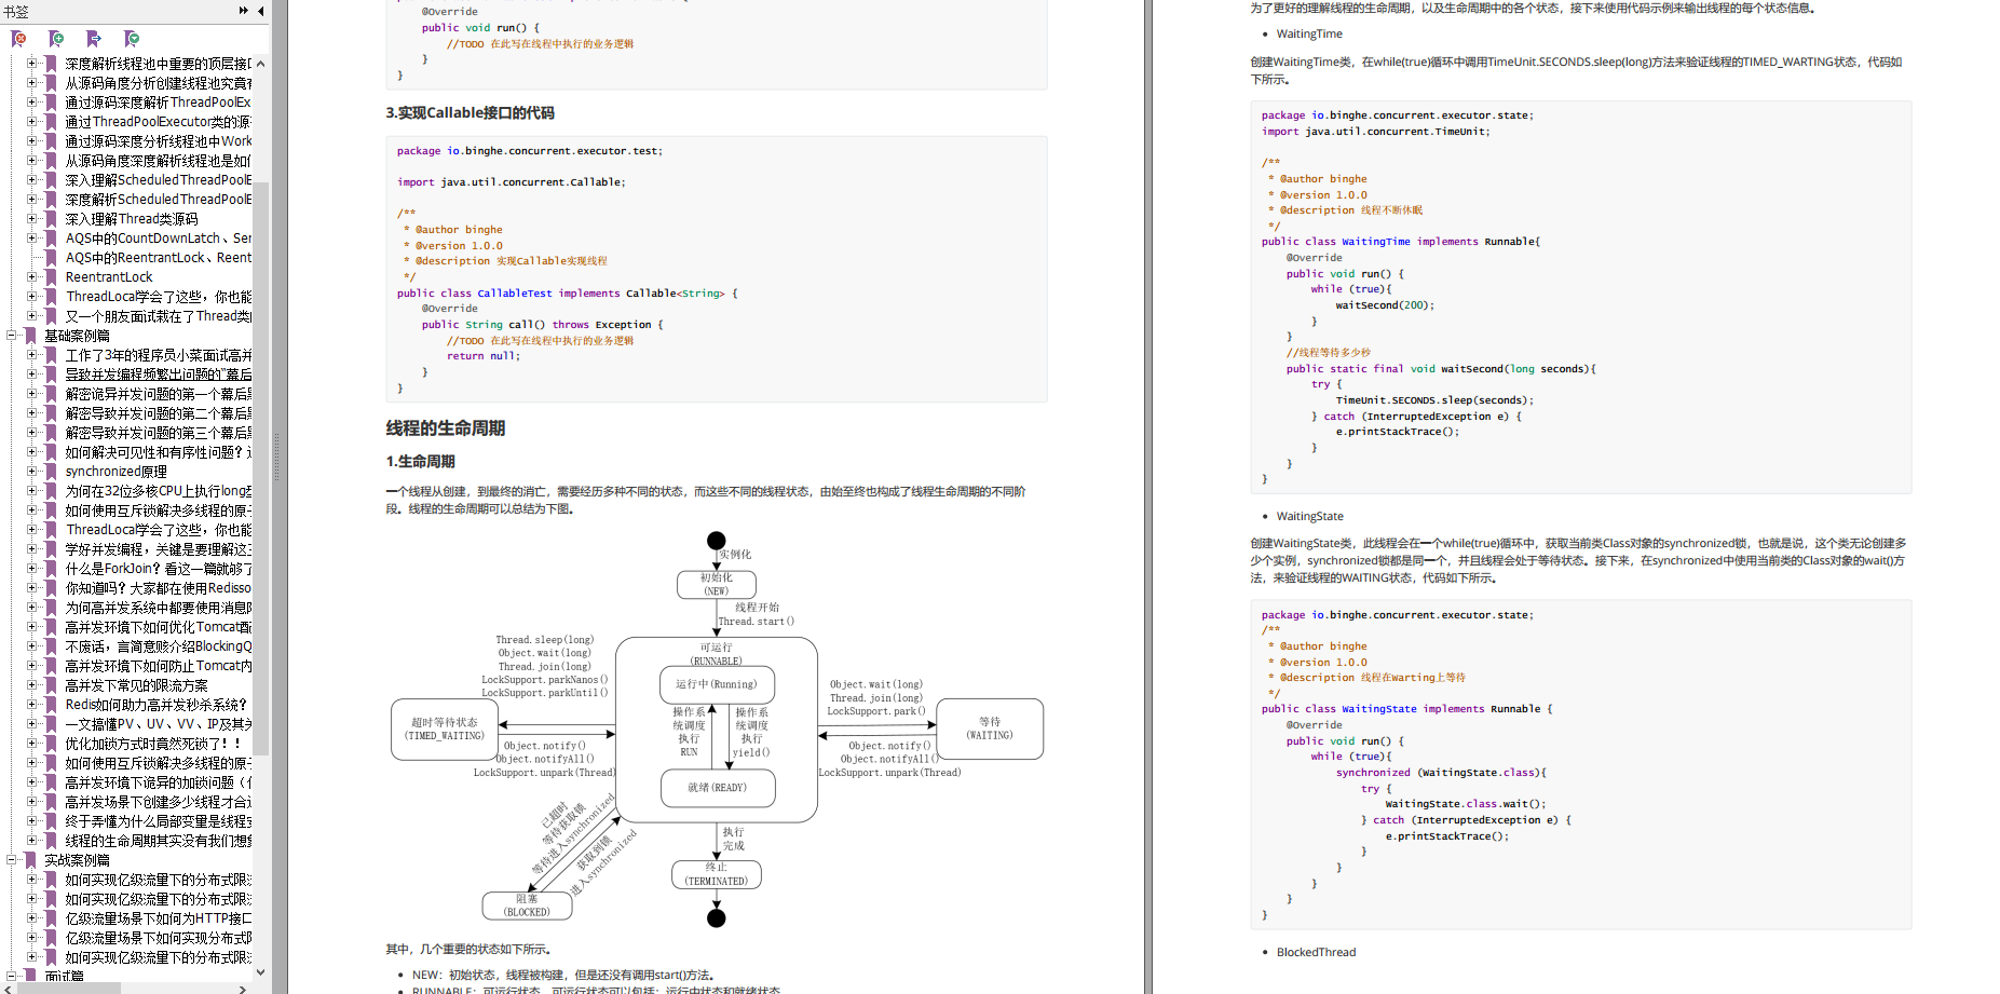Open bookmark 为何在32位多核CPU上执行long
The image size is (2000, 994).
(x=158, y=491)
